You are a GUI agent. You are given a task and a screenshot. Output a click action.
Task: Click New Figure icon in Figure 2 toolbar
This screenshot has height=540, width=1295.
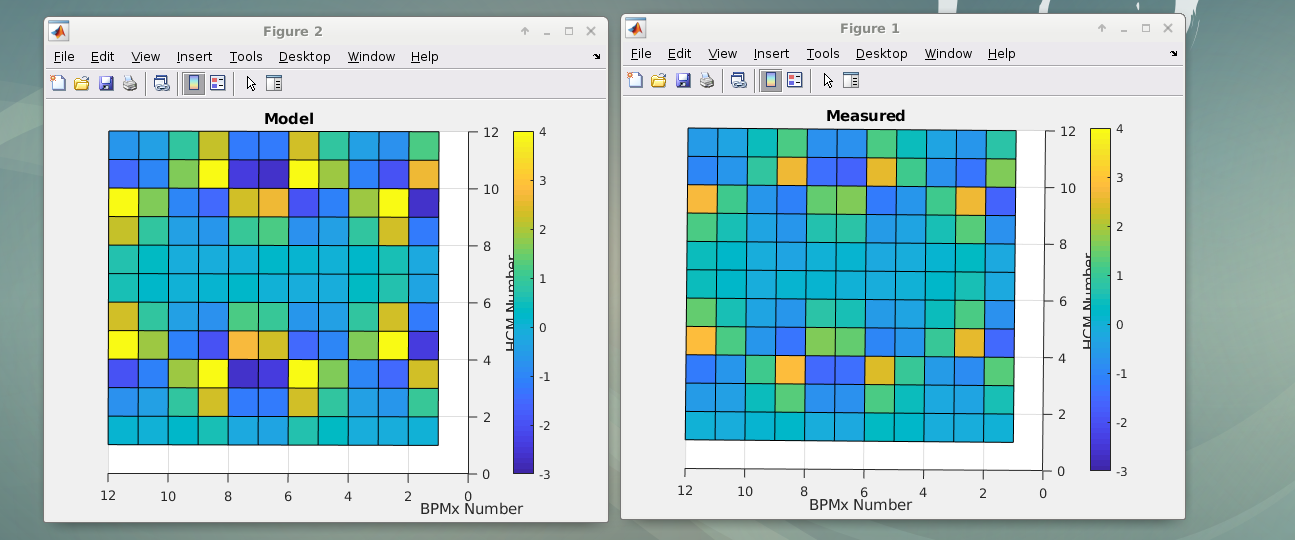(58, 84)
